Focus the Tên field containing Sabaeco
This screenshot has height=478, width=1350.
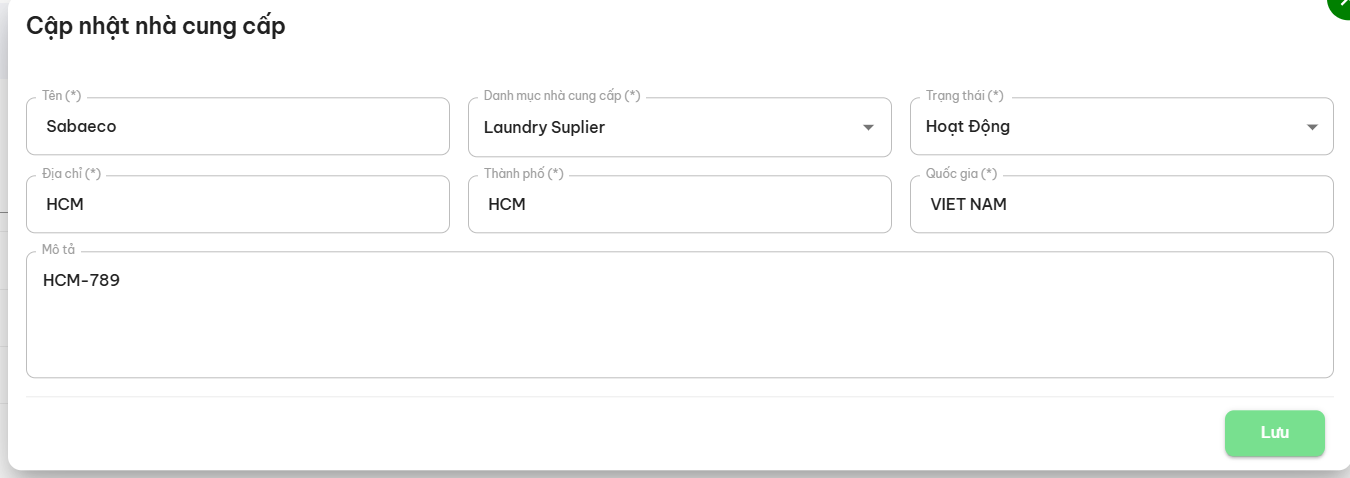point(238,127)
